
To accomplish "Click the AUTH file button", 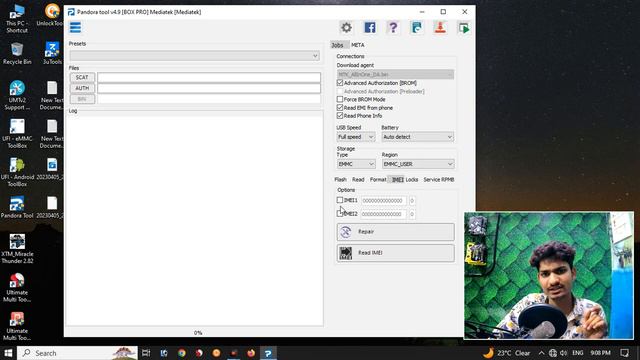I will pos(82,88).
